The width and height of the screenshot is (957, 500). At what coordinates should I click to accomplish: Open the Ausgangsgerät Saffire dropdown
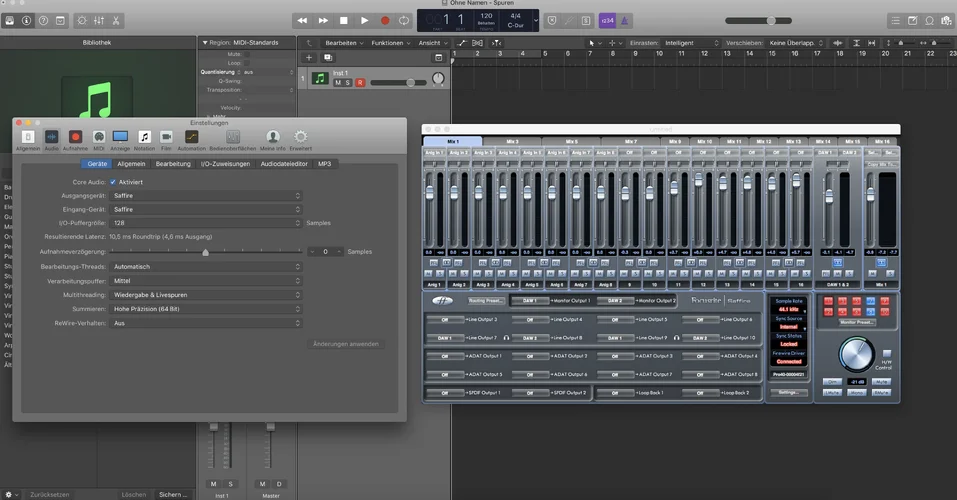coord(205,196)
